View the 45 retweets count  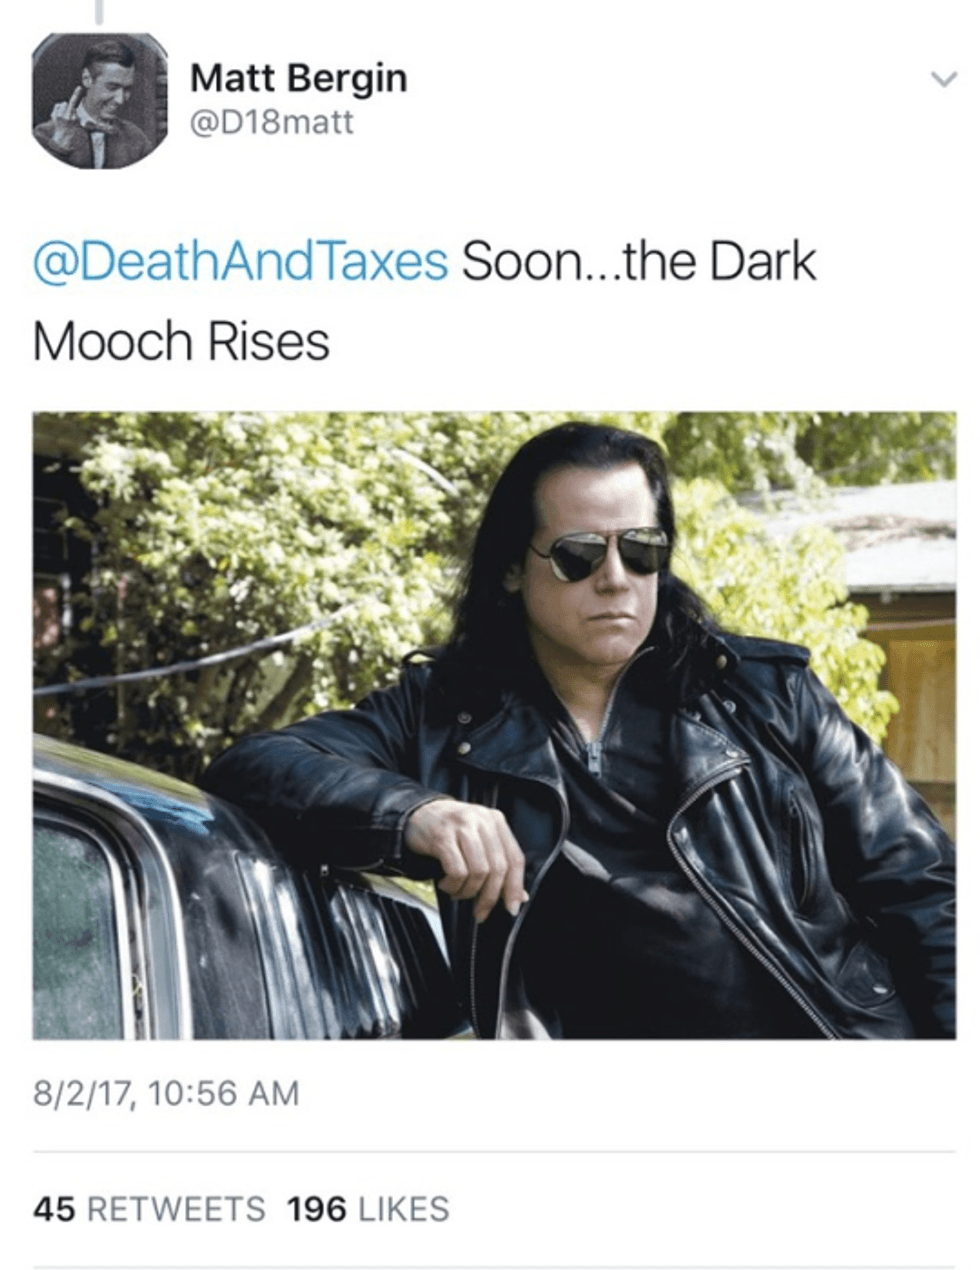click(54, 1209)
